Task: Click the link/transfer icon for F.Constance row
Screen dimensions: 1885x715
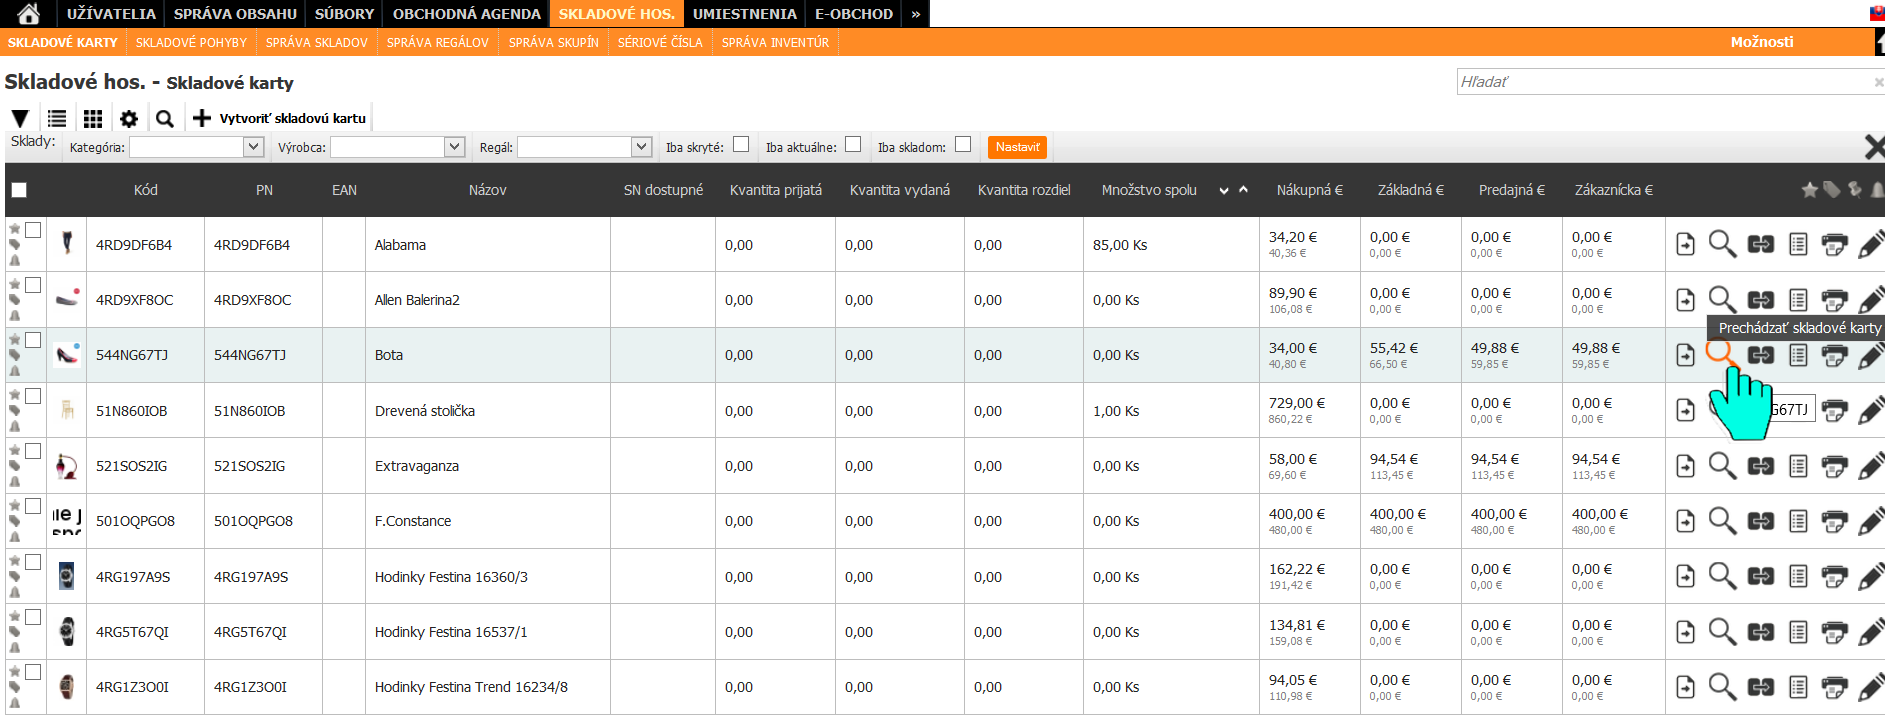Action: click(x=1760, y=521)
